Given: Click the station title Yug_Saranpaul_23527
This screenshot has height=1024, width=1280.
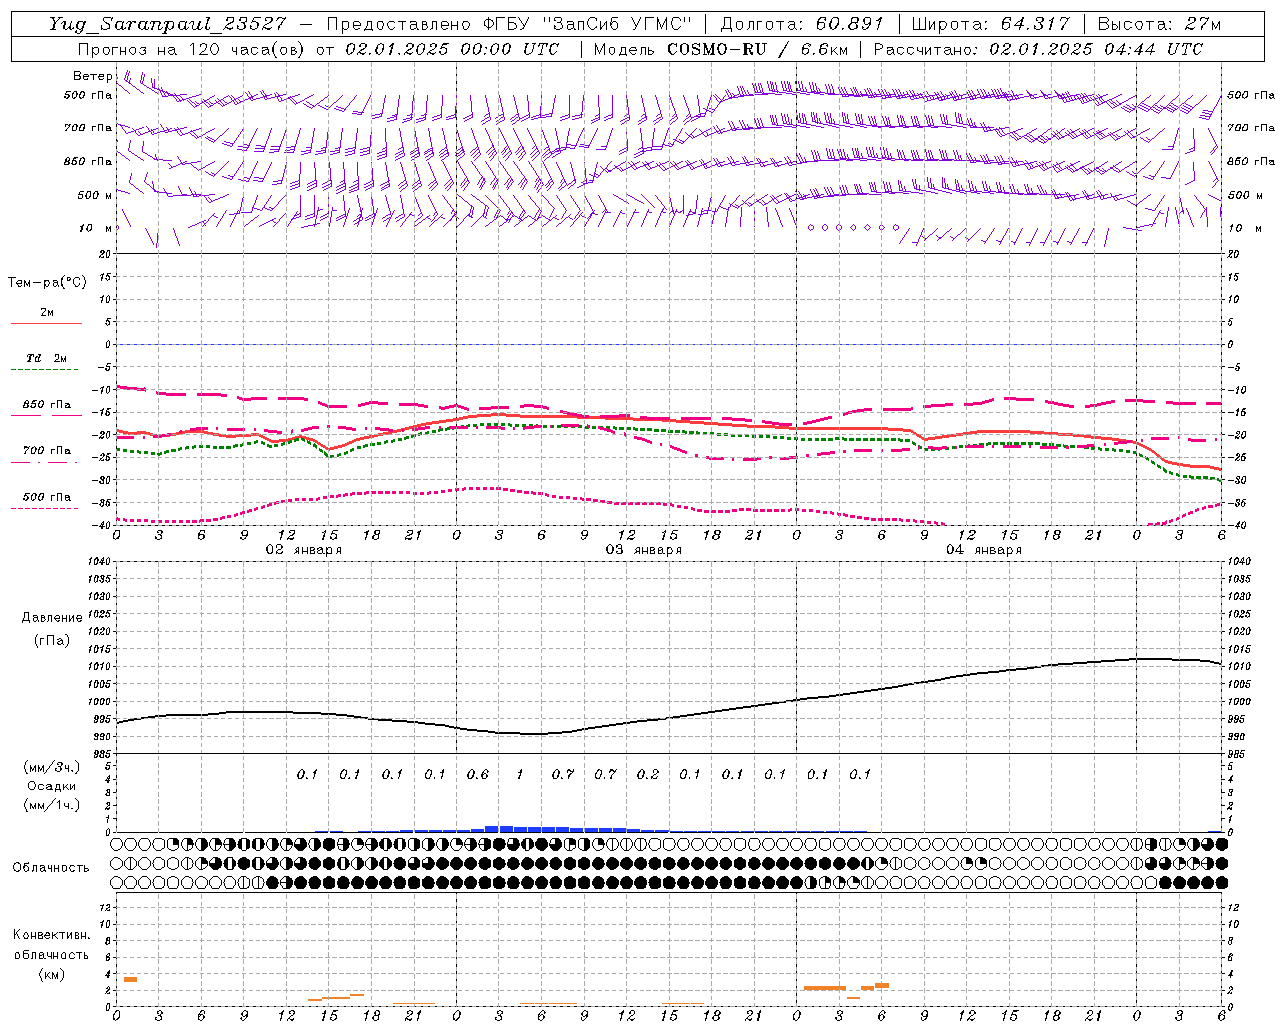Looking at the screenshot, I should (x=168, y=25).
